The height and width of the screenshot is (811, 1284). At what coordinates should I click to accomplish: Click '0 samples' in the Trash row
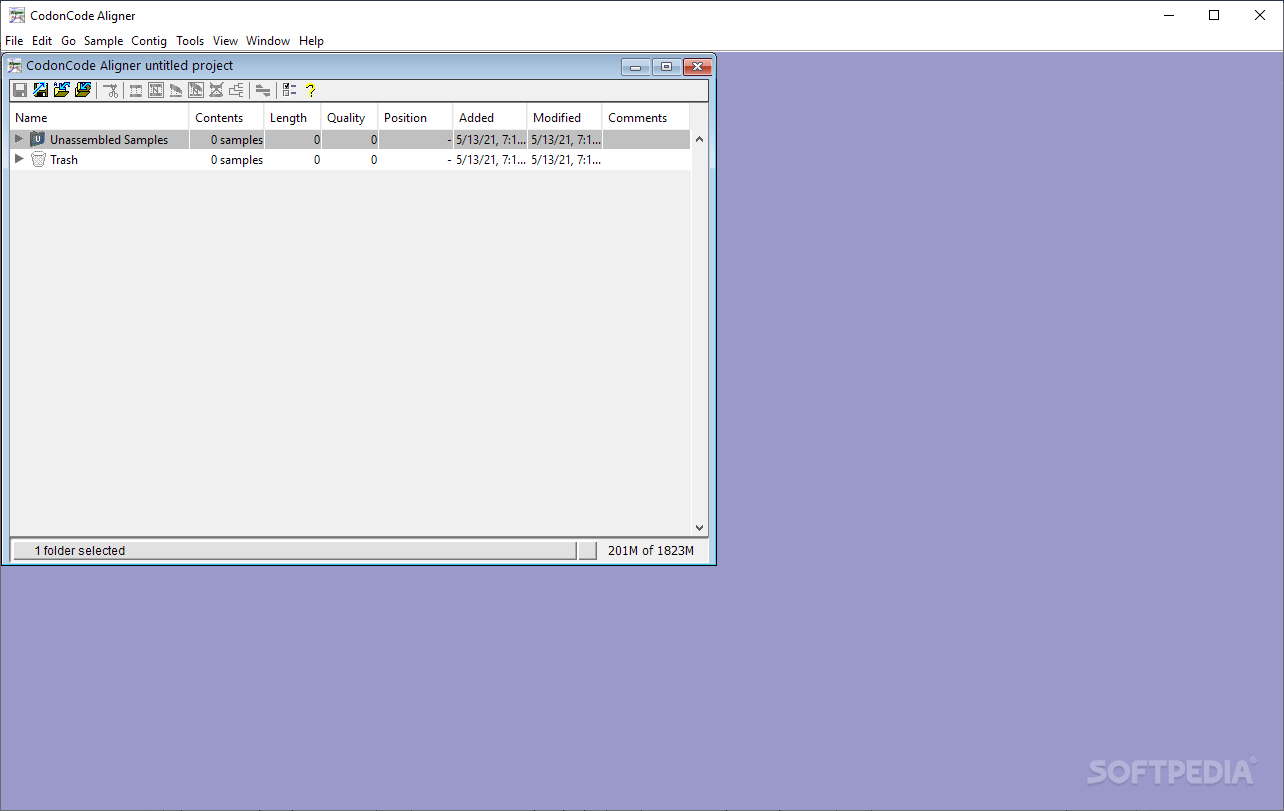[x=237, y=160]
